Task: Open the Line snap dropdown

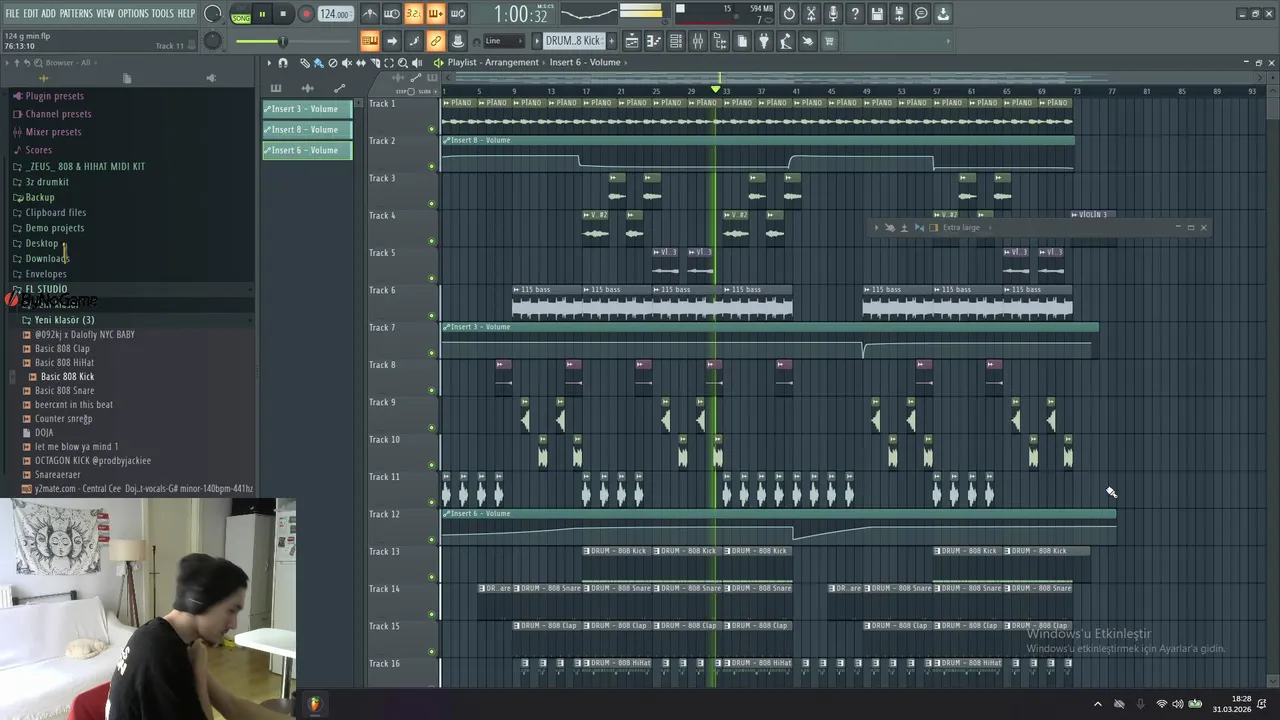Action: coord(503,41)
